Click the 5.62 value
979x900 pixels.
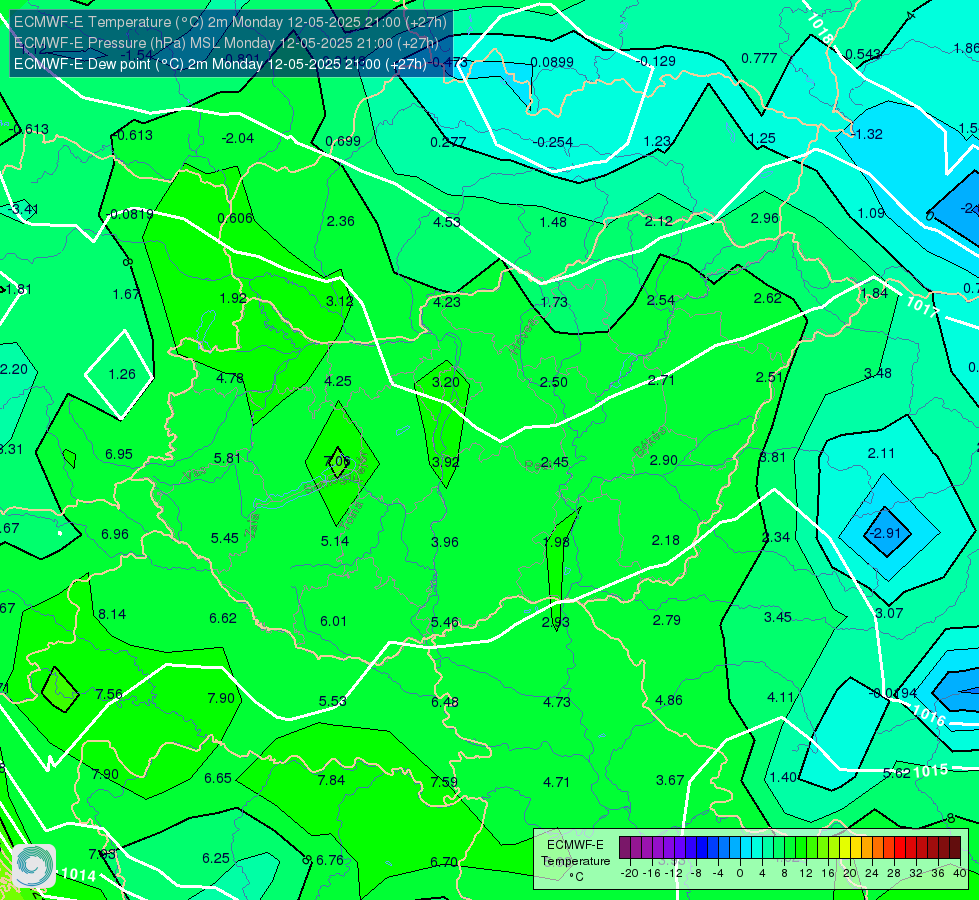click(x=897, y=773)
